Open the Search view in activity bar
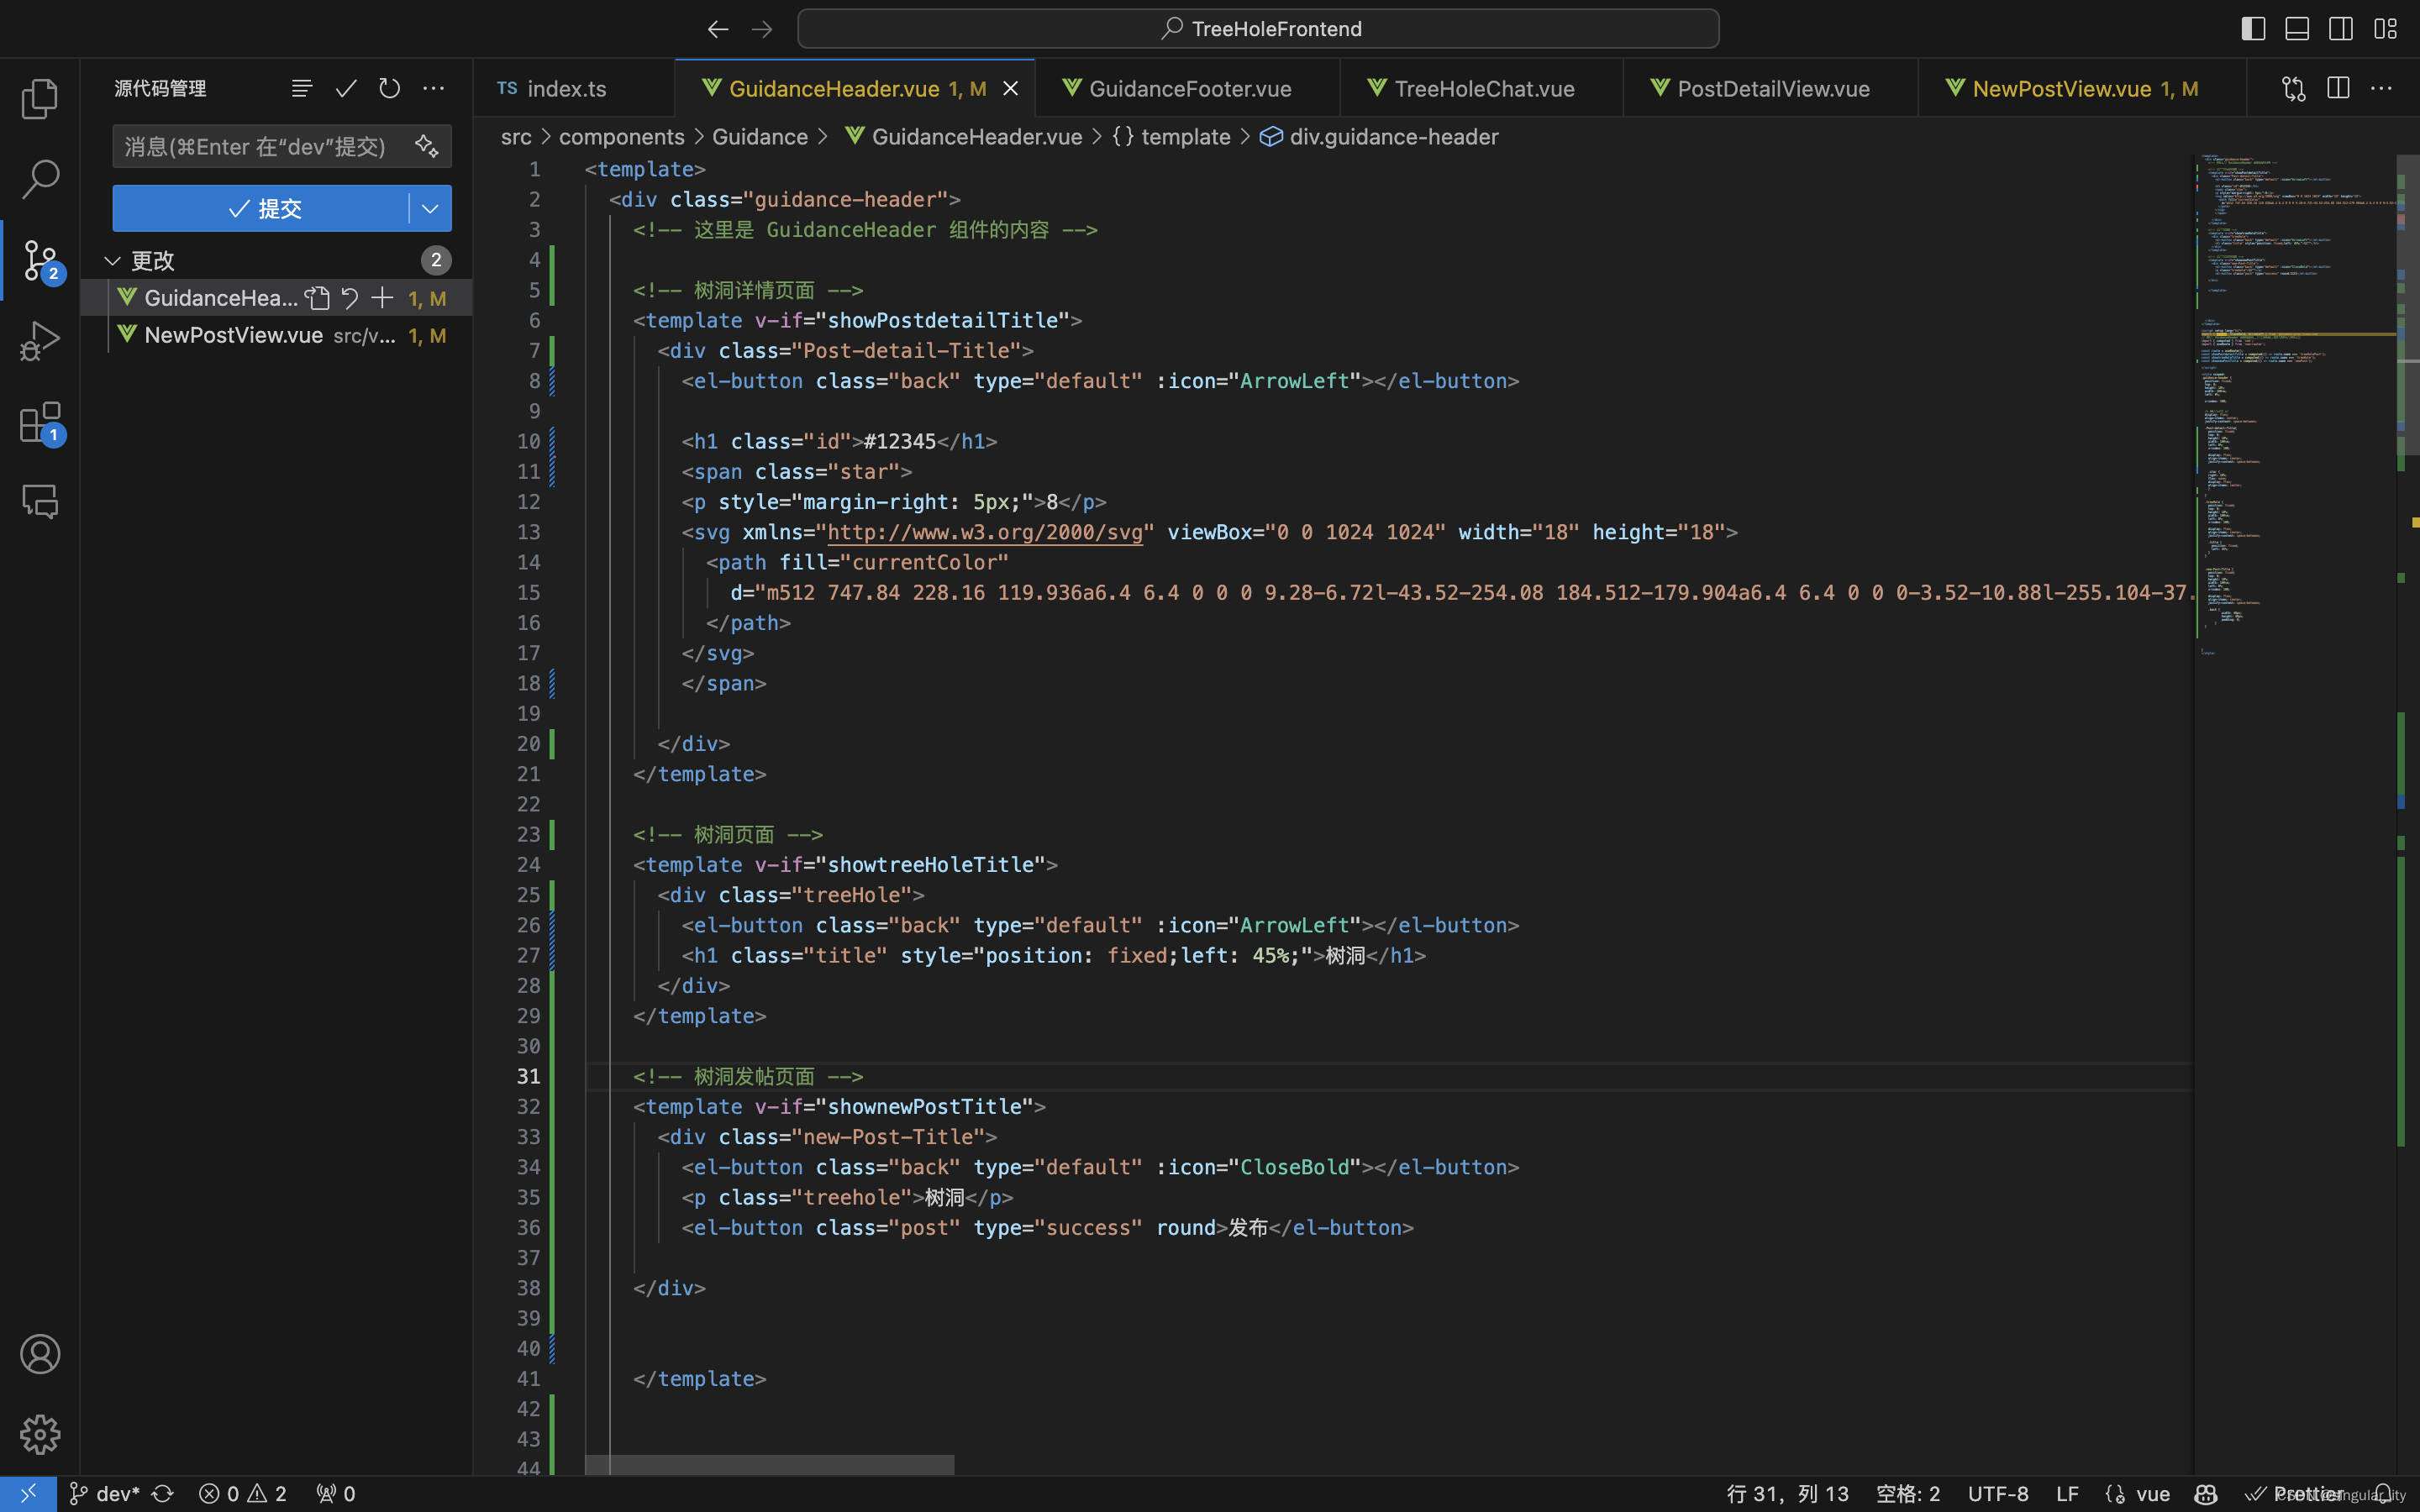The width and height of the screenshot is (2420, 1512). 40,179
